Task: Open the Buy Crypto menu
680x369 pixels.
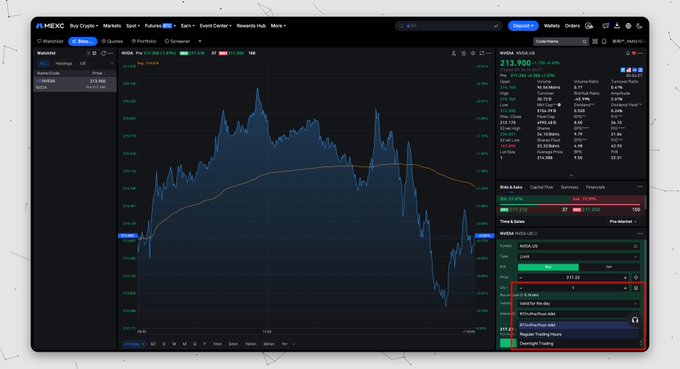Action: coord(84,26)
